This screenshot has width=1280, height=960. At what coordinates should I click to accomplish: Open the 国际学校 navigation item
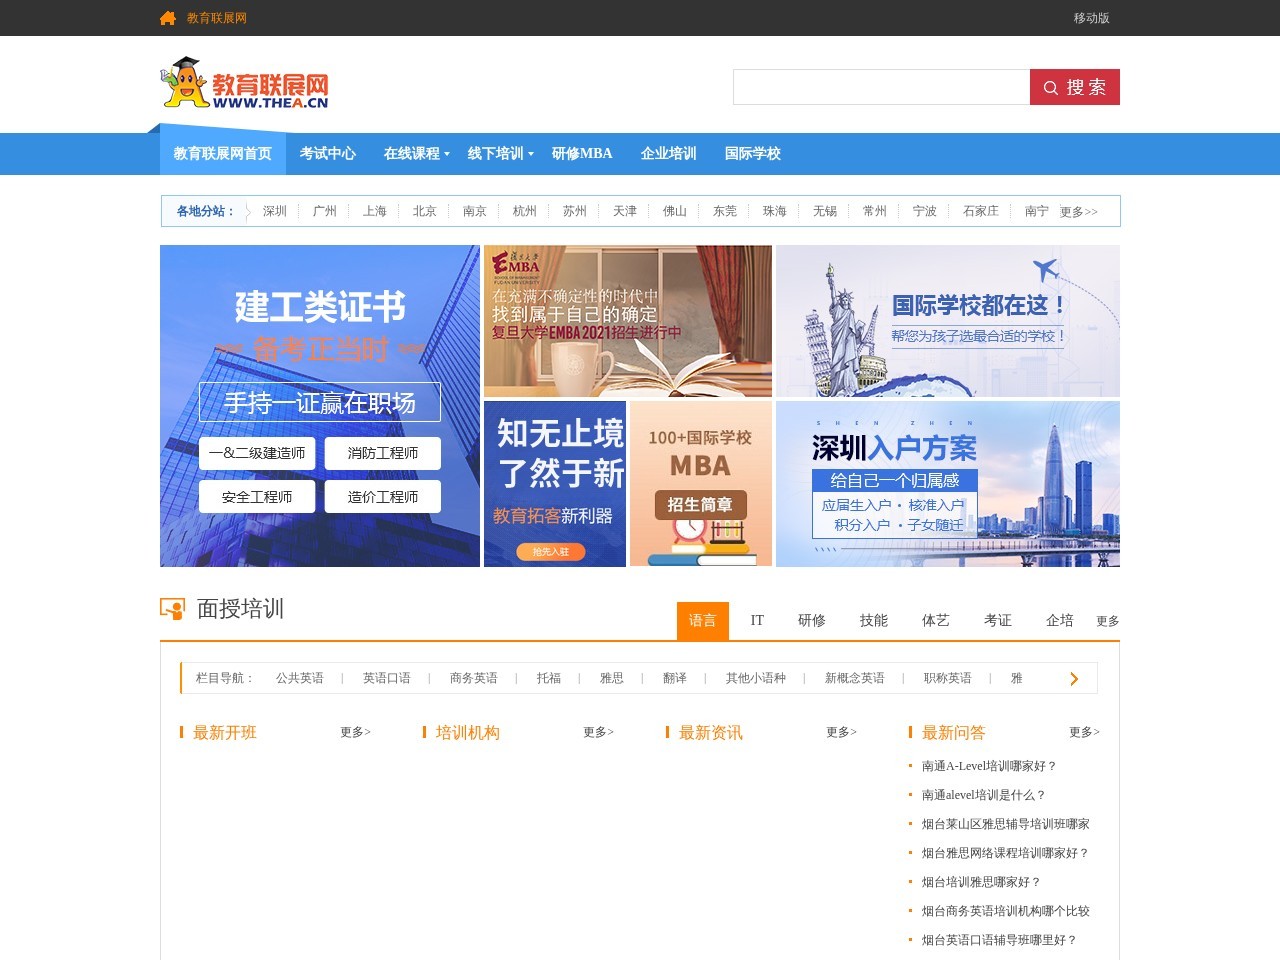[x=753, y=153]
